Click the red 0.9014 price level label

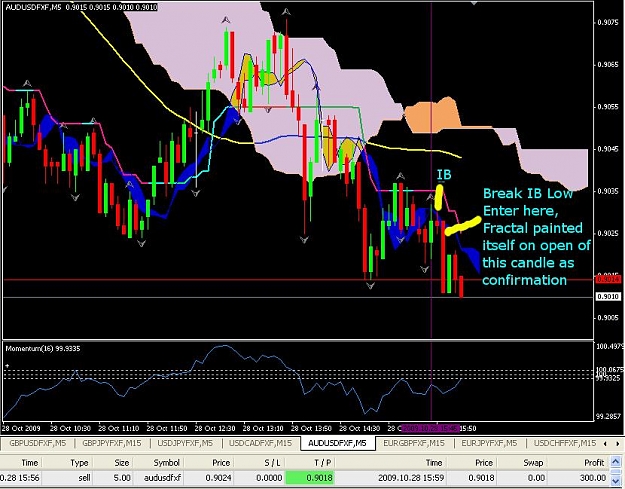(608, 279)
